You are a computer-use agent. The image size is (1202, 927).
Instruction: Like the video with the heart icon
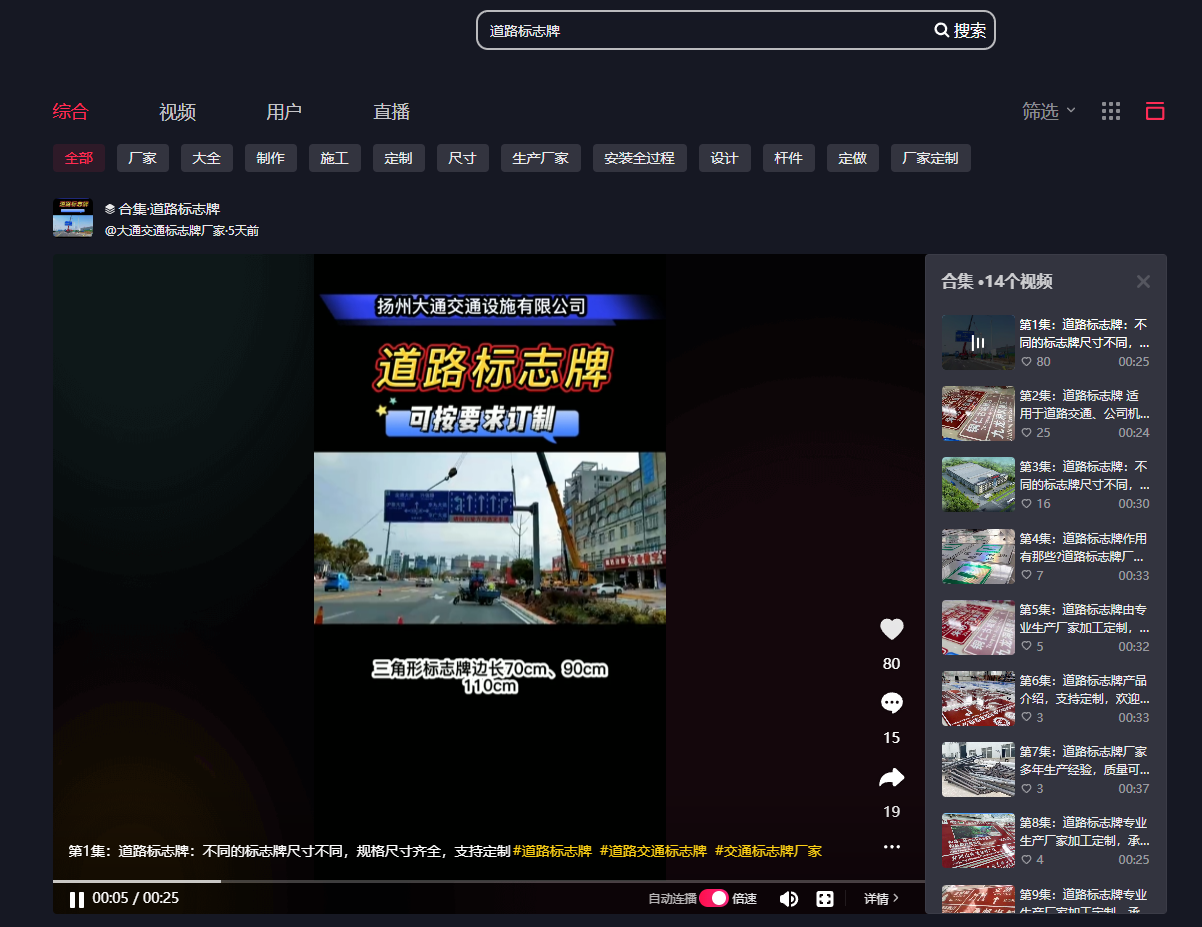[x=891, y=629]
